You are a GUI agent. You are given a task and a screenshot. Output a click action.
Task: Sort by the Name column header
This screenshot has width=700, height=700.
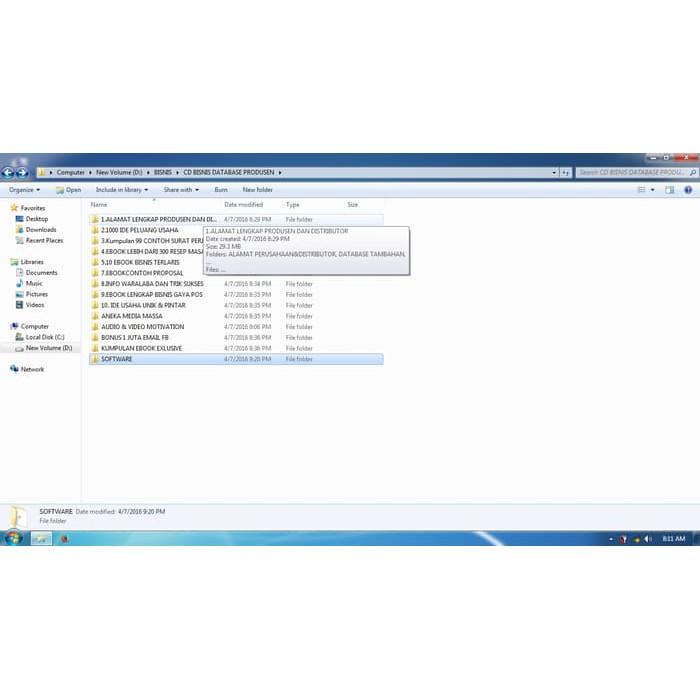tap(99, 205)
